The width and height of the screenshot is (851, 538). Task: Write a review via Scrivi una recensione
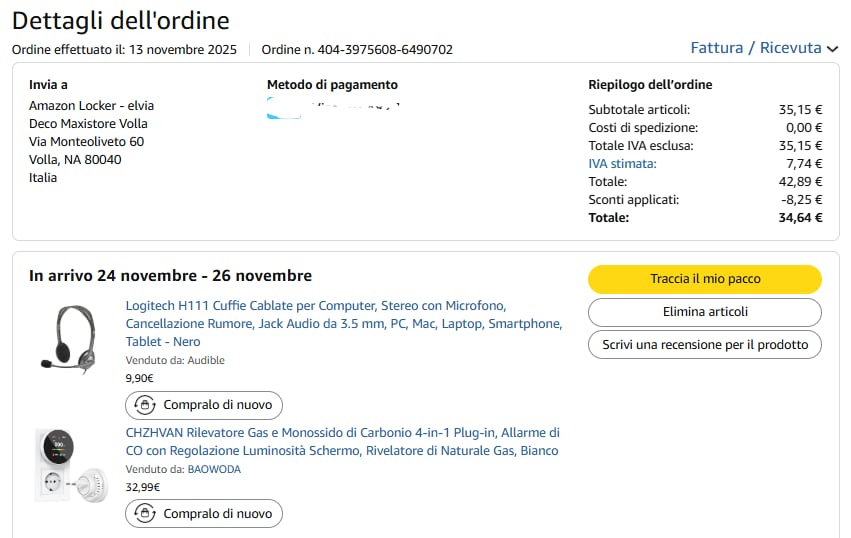tap(704, 345)
